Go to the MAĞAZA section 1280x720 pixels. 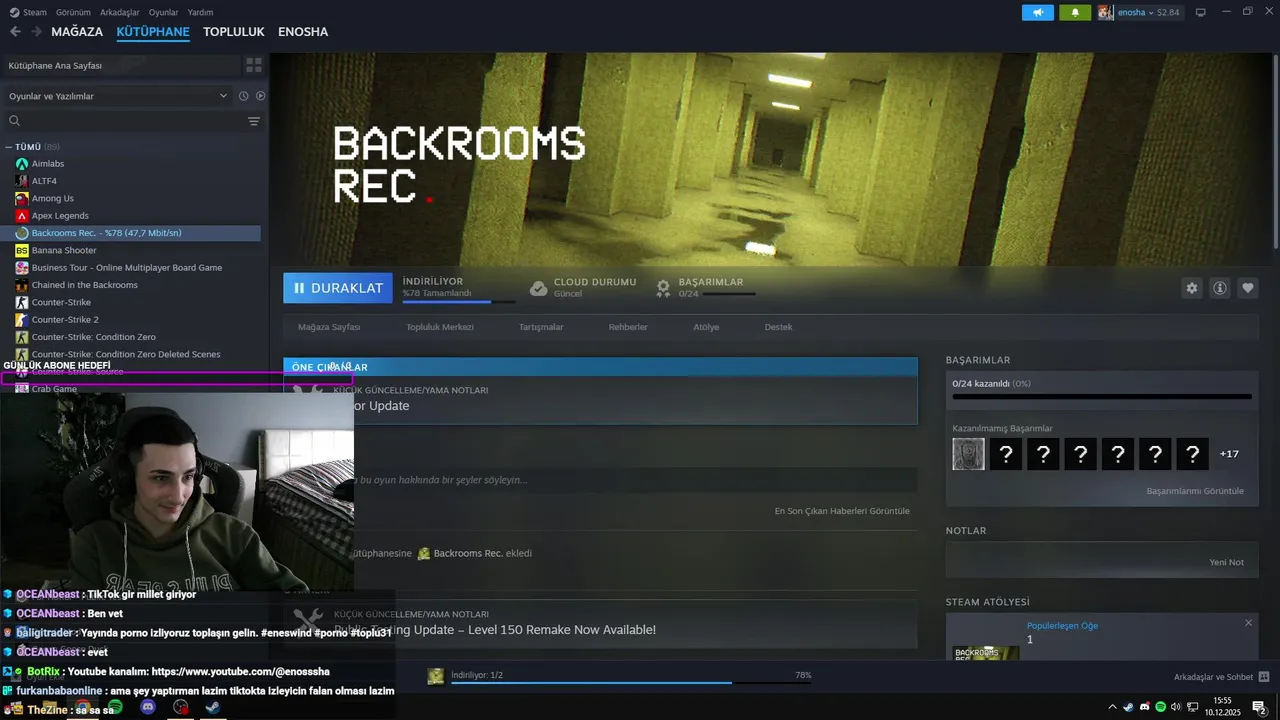pos(77,32)
